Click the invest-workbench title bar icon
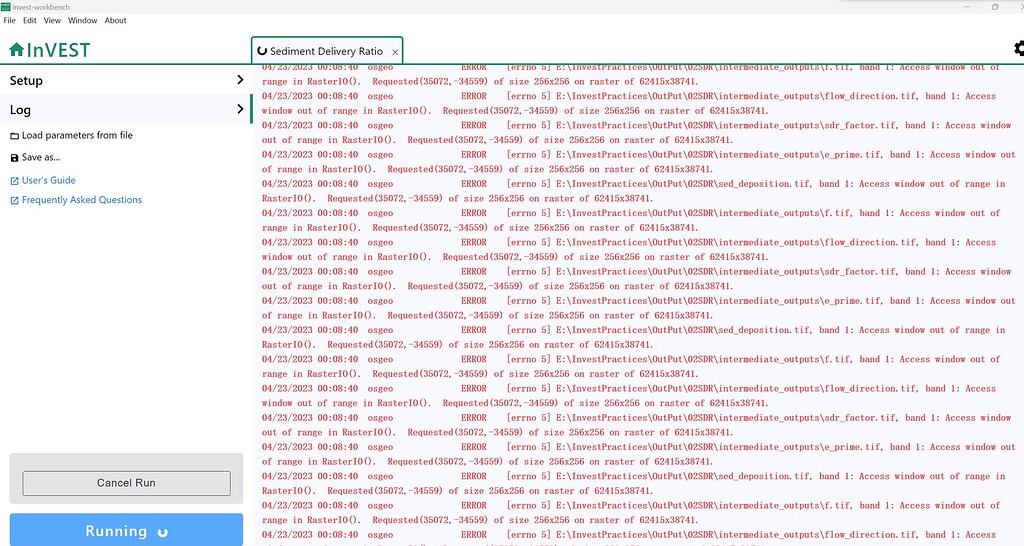 pos(6,7)
